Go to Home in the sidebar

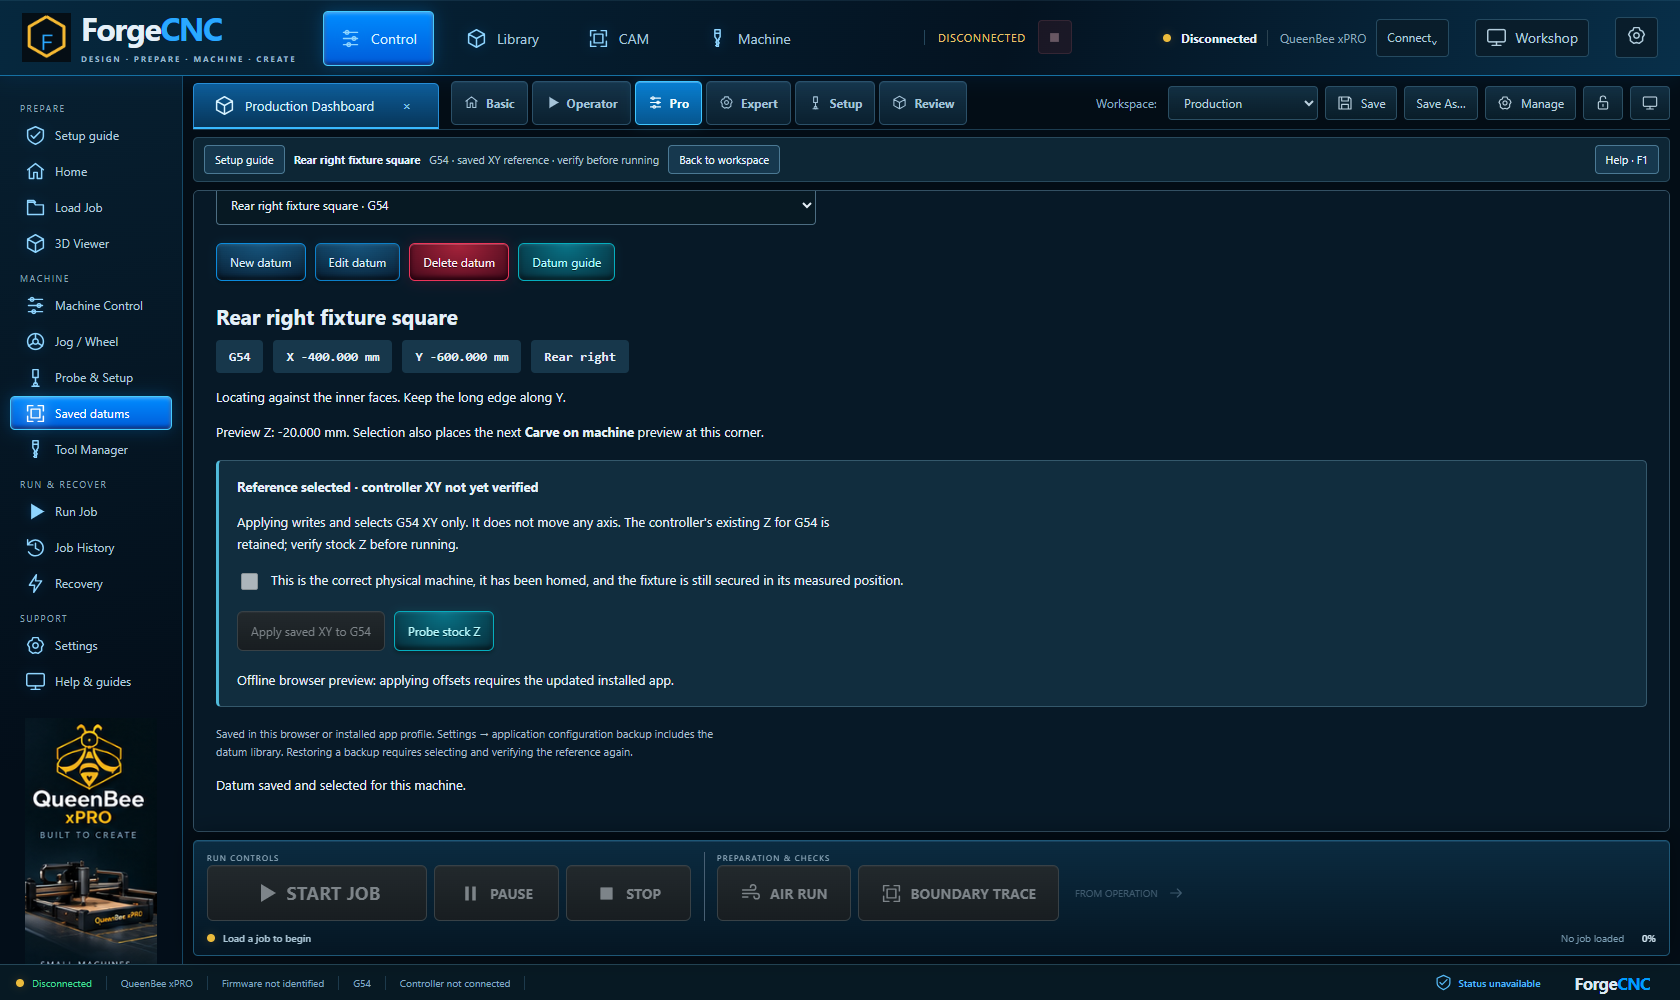coord(91,172)
